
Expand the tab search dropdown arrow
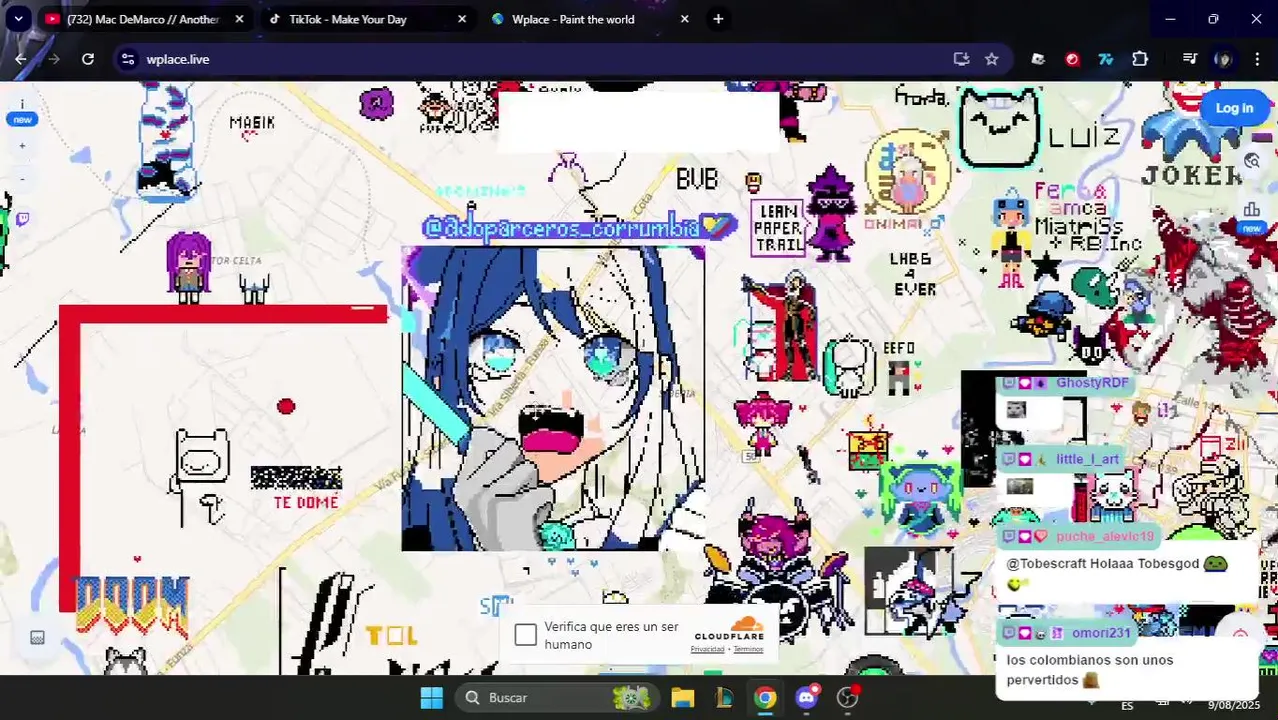(18, 19)
